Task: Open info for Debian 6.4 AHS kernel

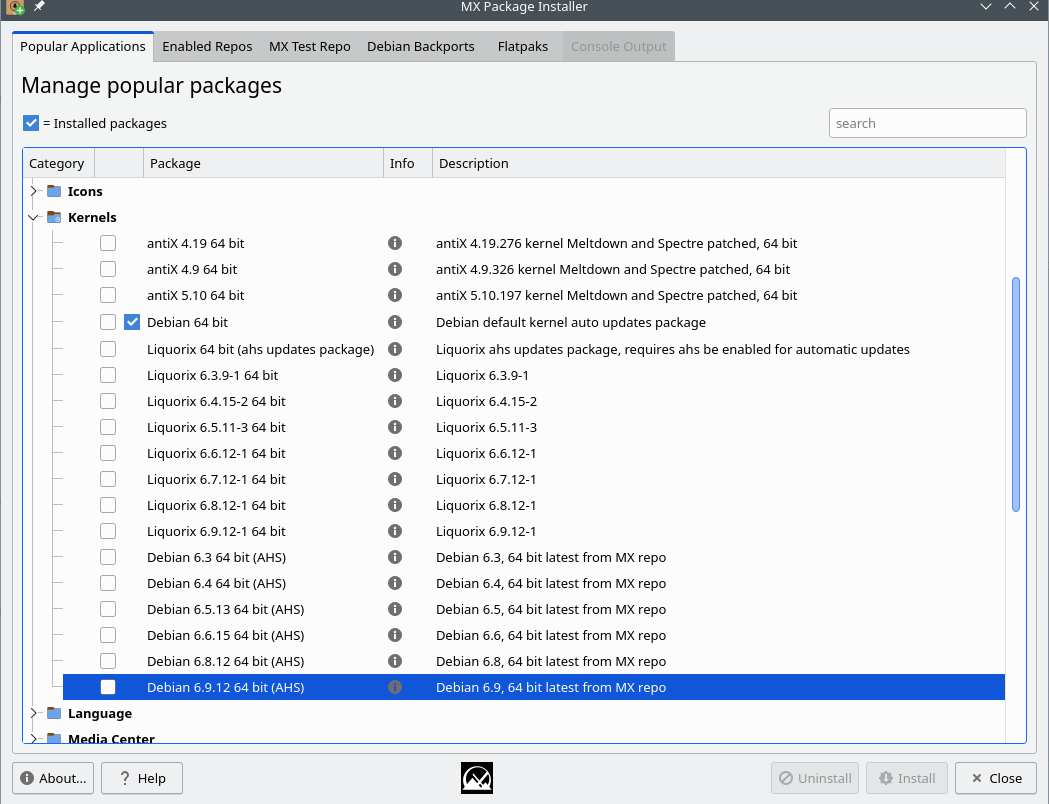Action: point(395,583)
